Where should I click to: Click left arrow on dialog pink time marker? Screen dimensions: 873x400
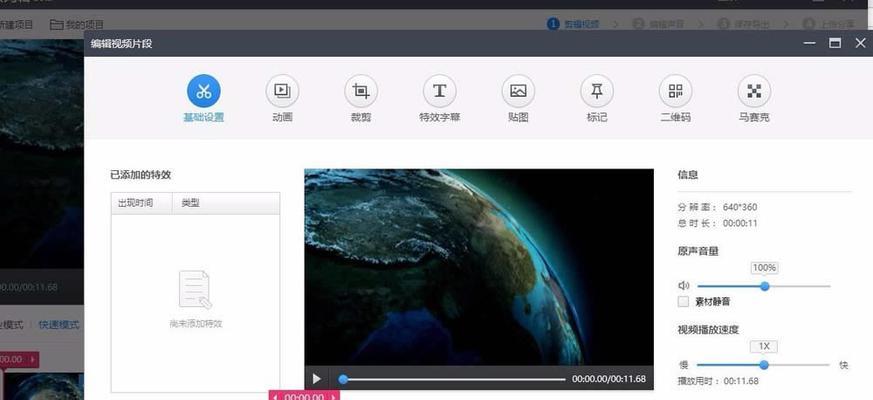[275, 397]
